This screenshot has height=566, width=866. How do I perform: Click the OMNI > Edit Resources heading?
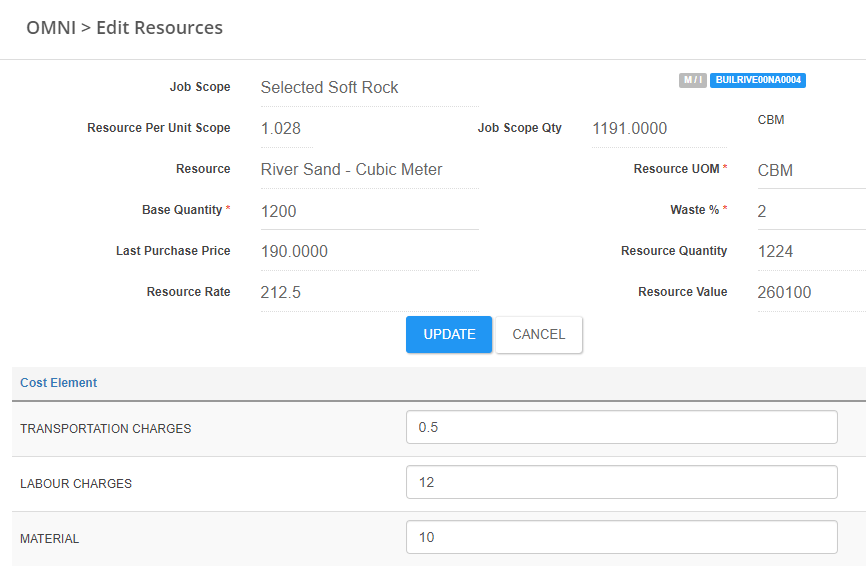coord(124,28)
